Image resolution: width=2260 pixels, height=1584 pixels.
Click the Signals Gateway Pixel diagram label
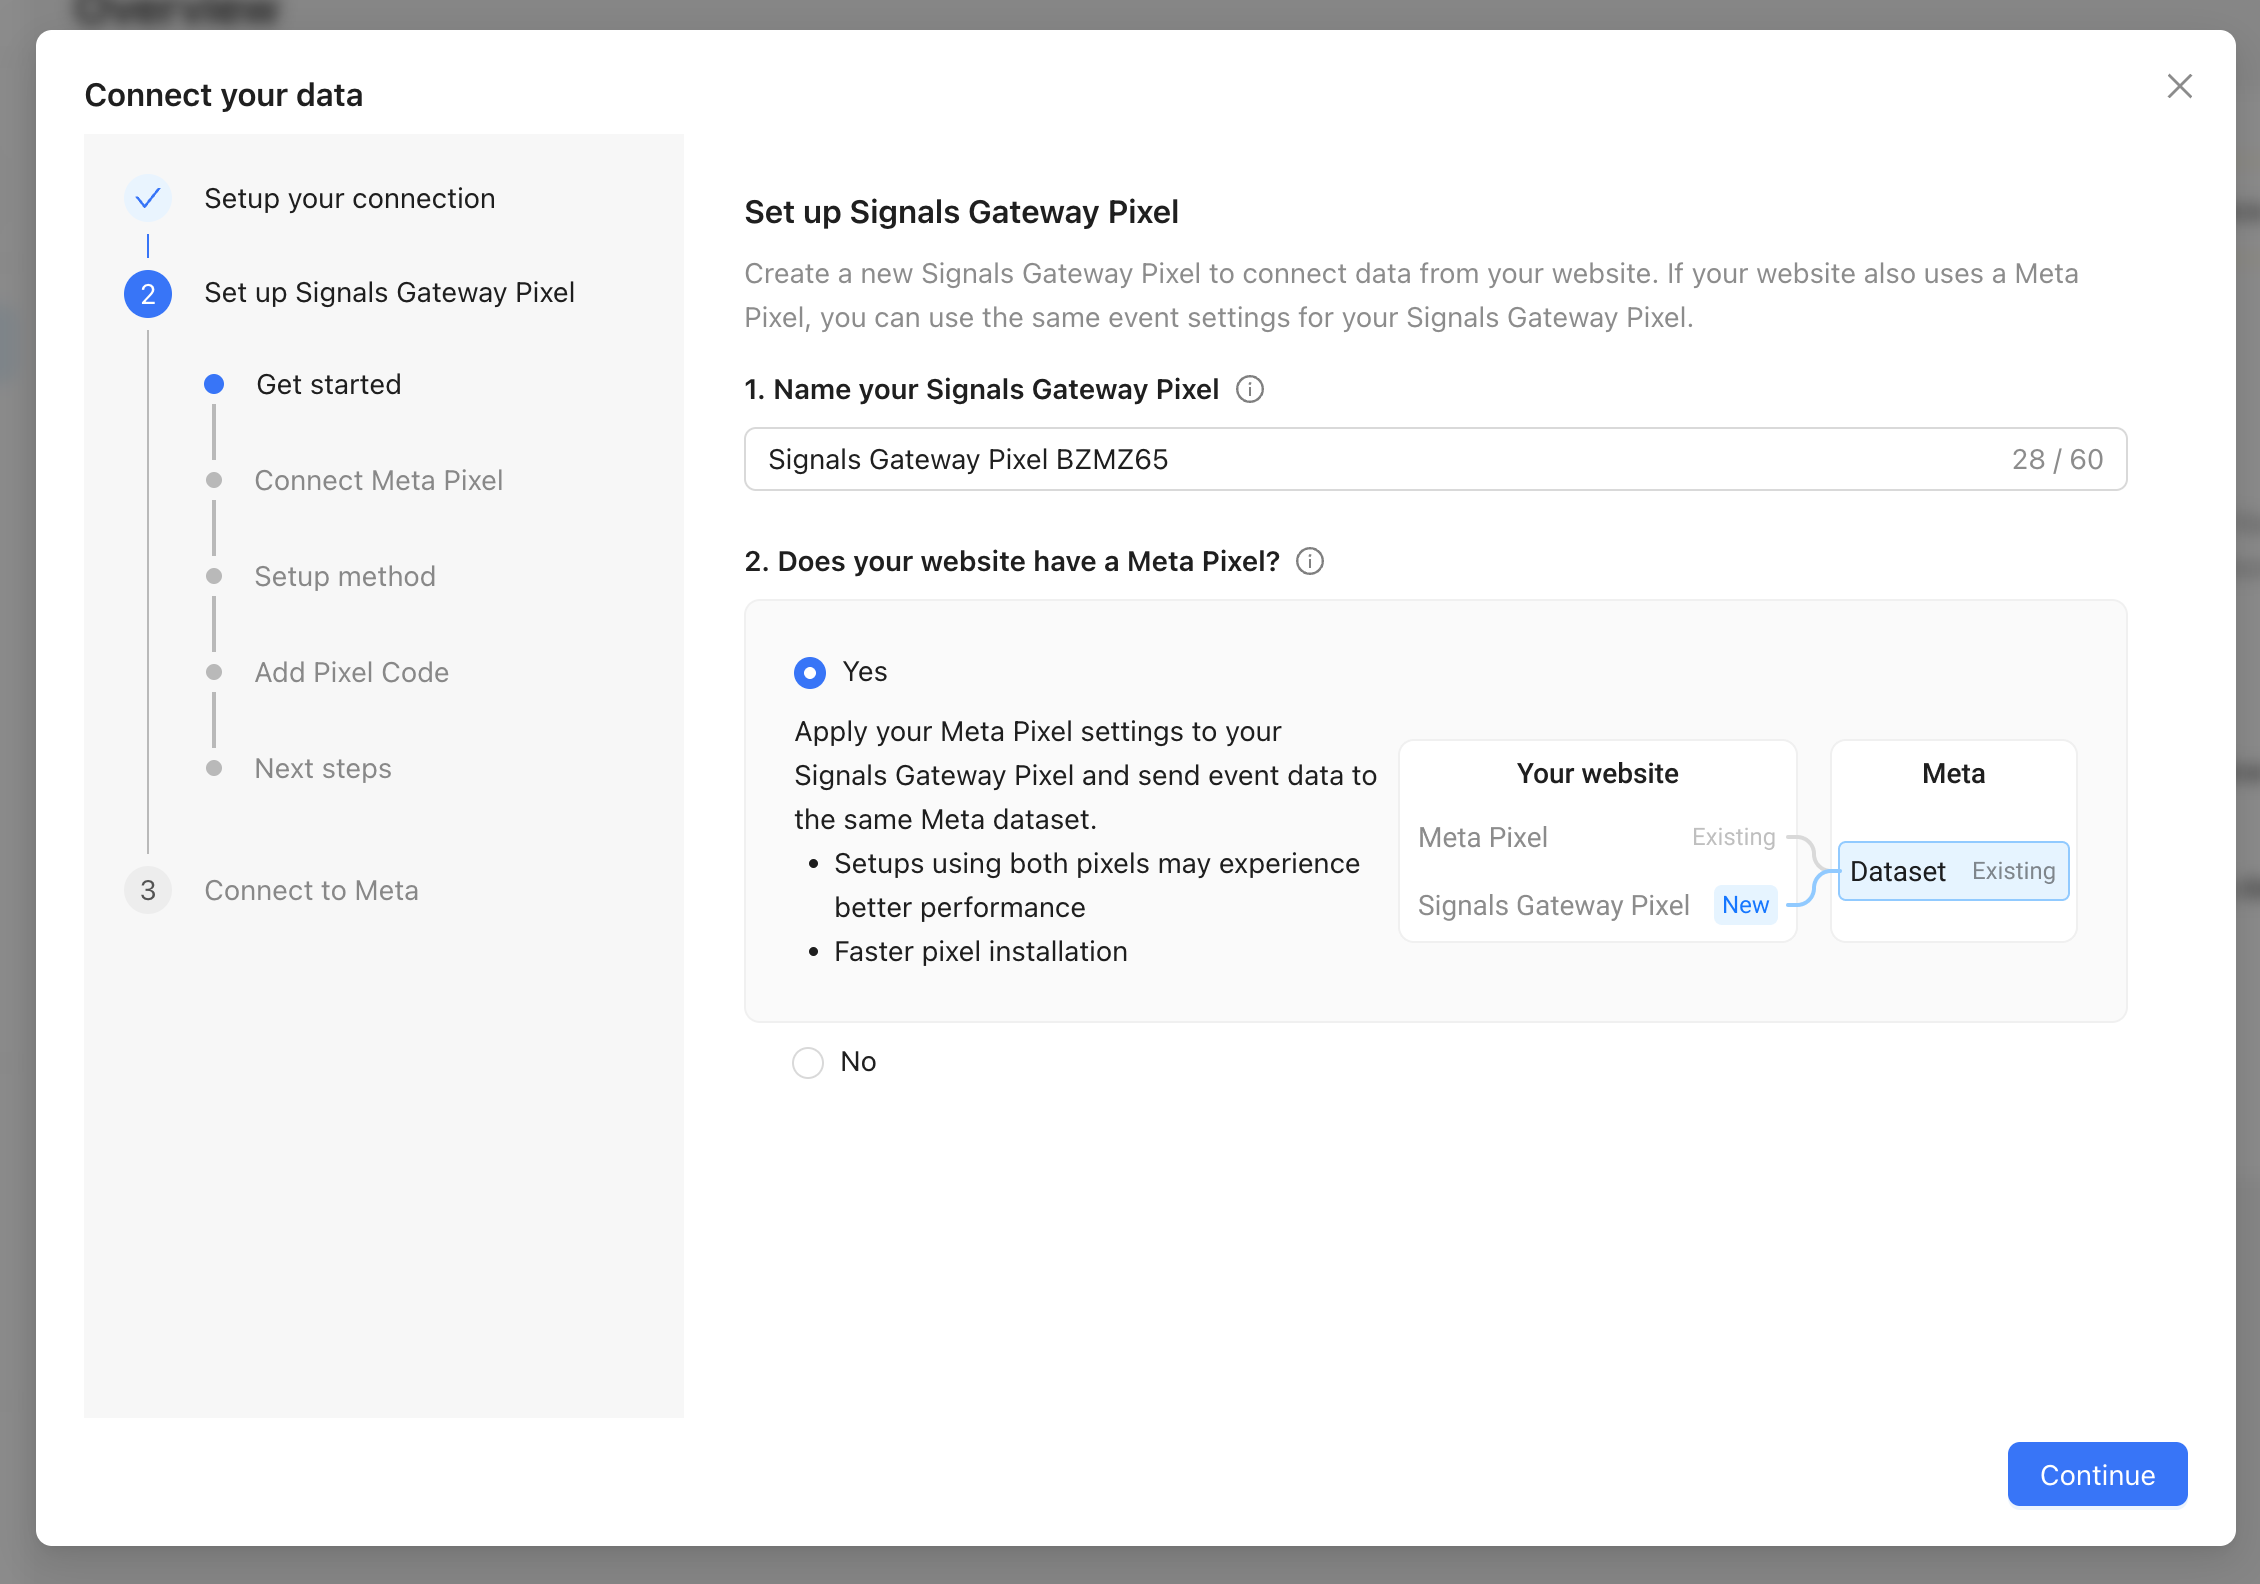[1553, 905]
